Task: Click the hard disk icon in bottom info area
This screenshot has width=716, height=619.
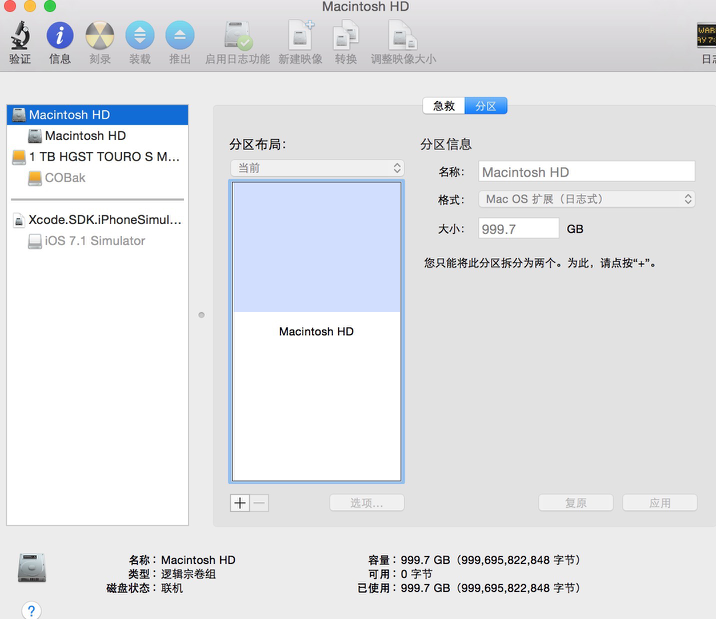Action: pyautogui.click(x=32, y=568)
